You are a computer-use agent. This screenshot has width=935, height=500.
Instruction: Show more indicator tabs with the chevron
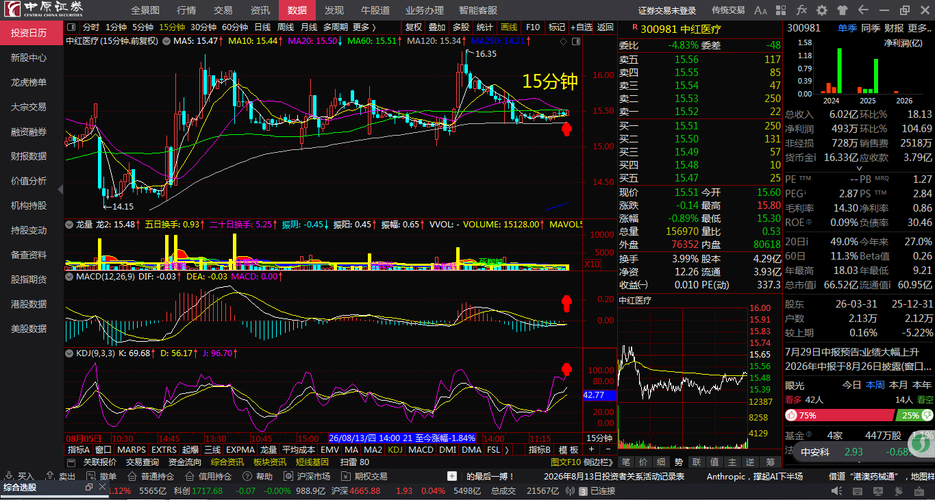pos(507,449)
